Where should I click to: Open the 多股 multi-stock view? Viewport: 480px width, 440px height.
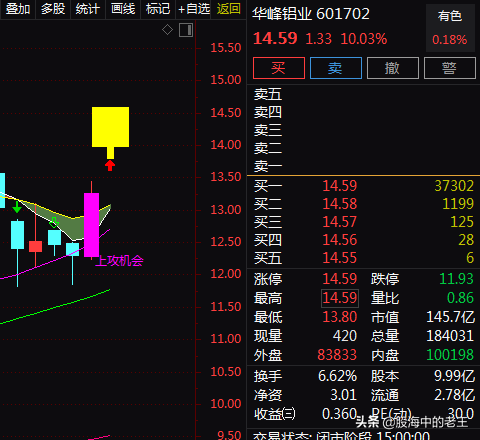(x=53, y=9)
